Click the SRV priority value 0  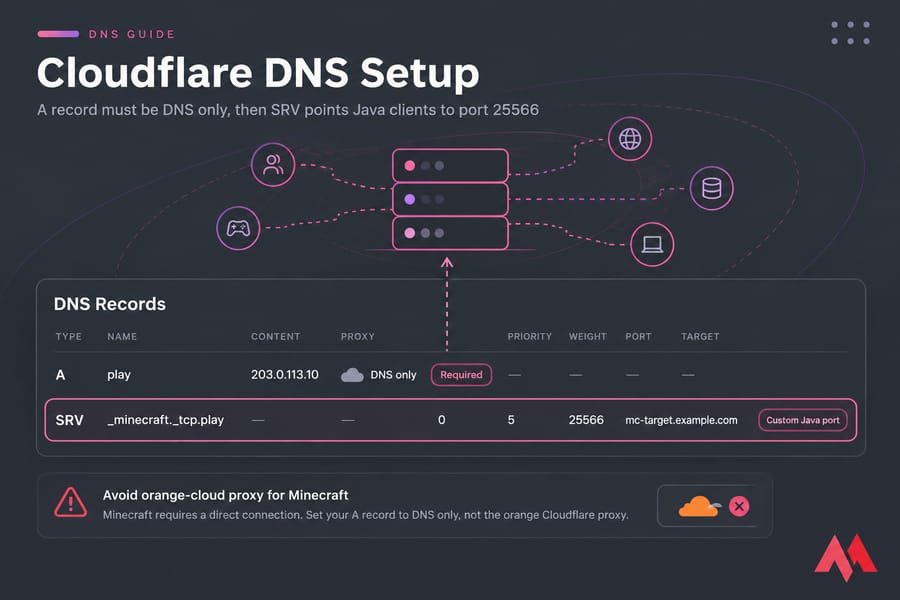pos(441,420)
